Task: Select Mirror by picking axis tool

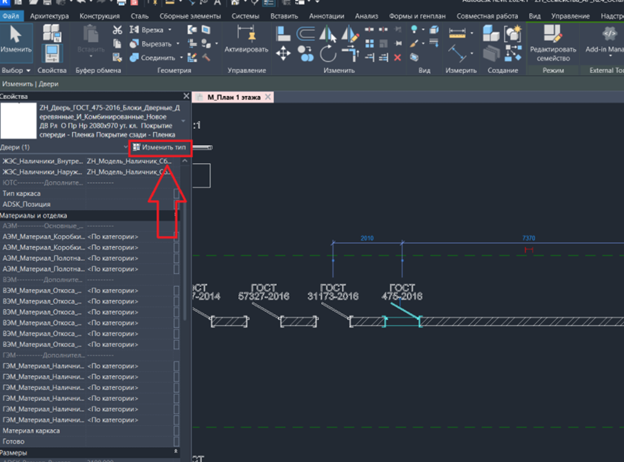Action: click(x=328, y=34)
